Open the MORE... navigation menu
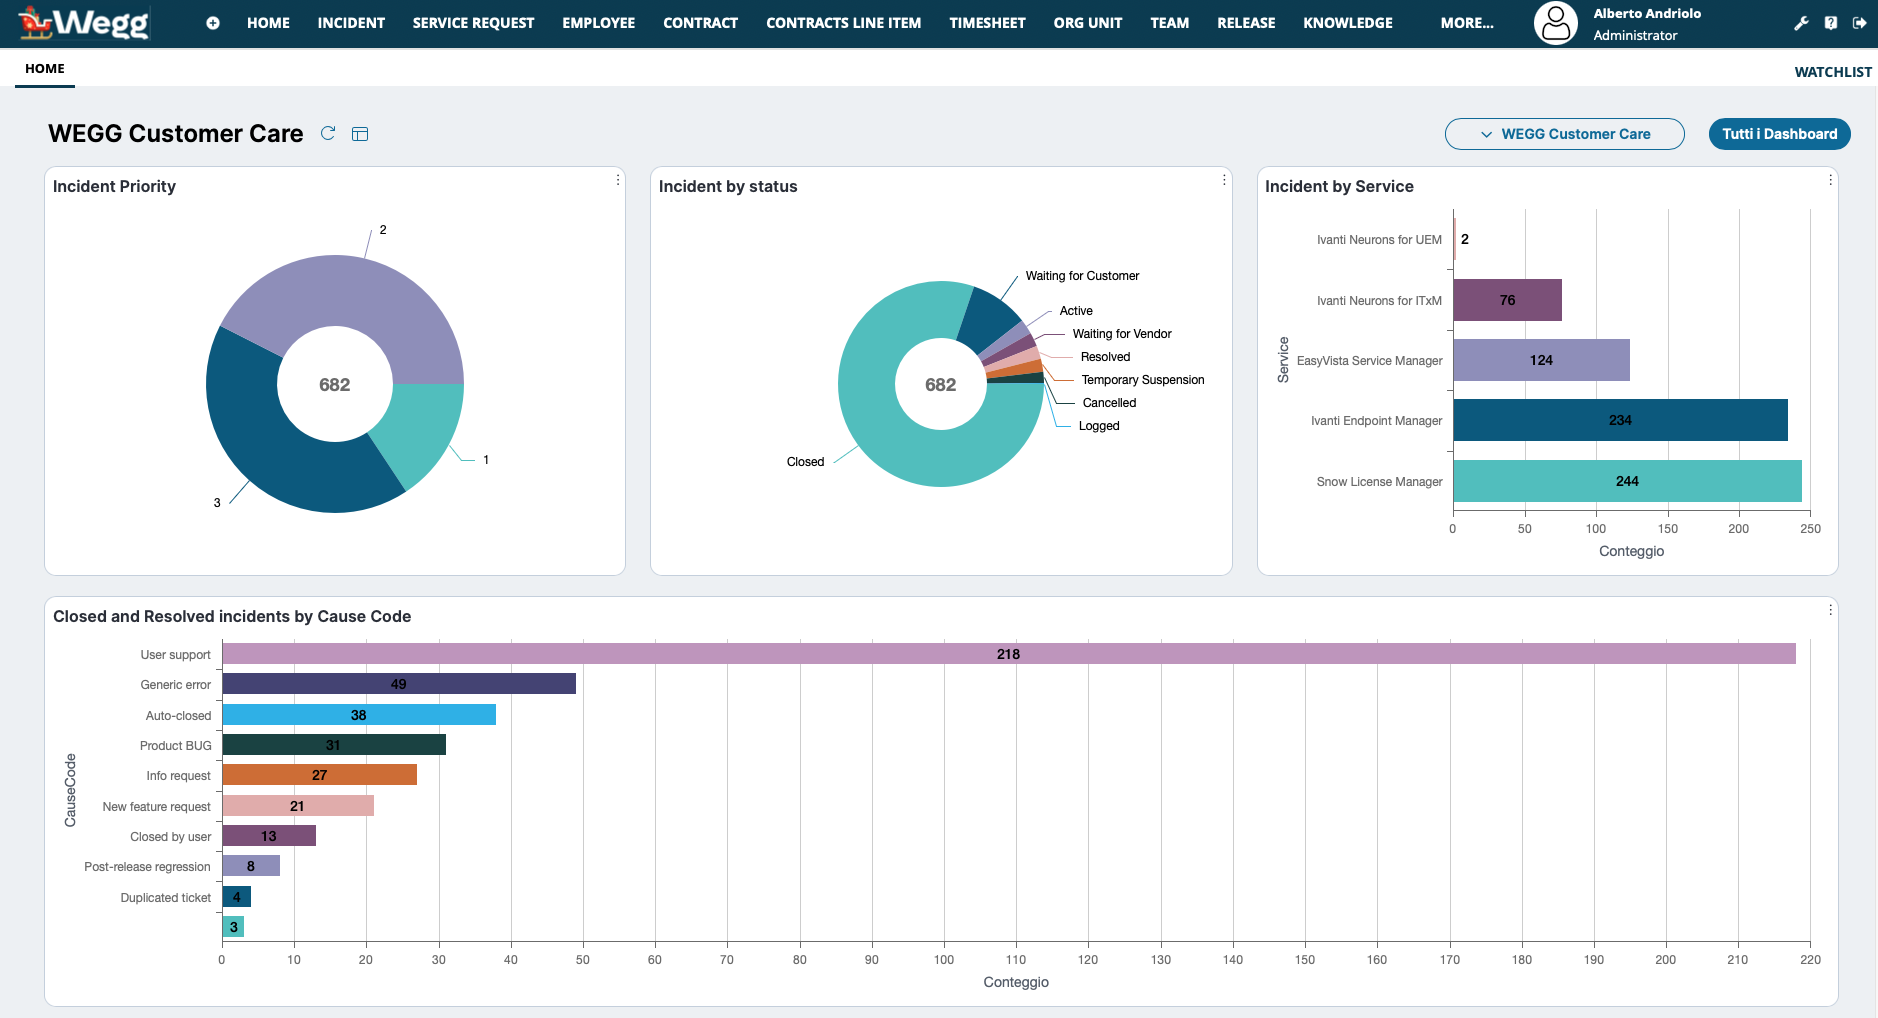This screenshot has width=1878, height=1018. [x=1466, y=23]
